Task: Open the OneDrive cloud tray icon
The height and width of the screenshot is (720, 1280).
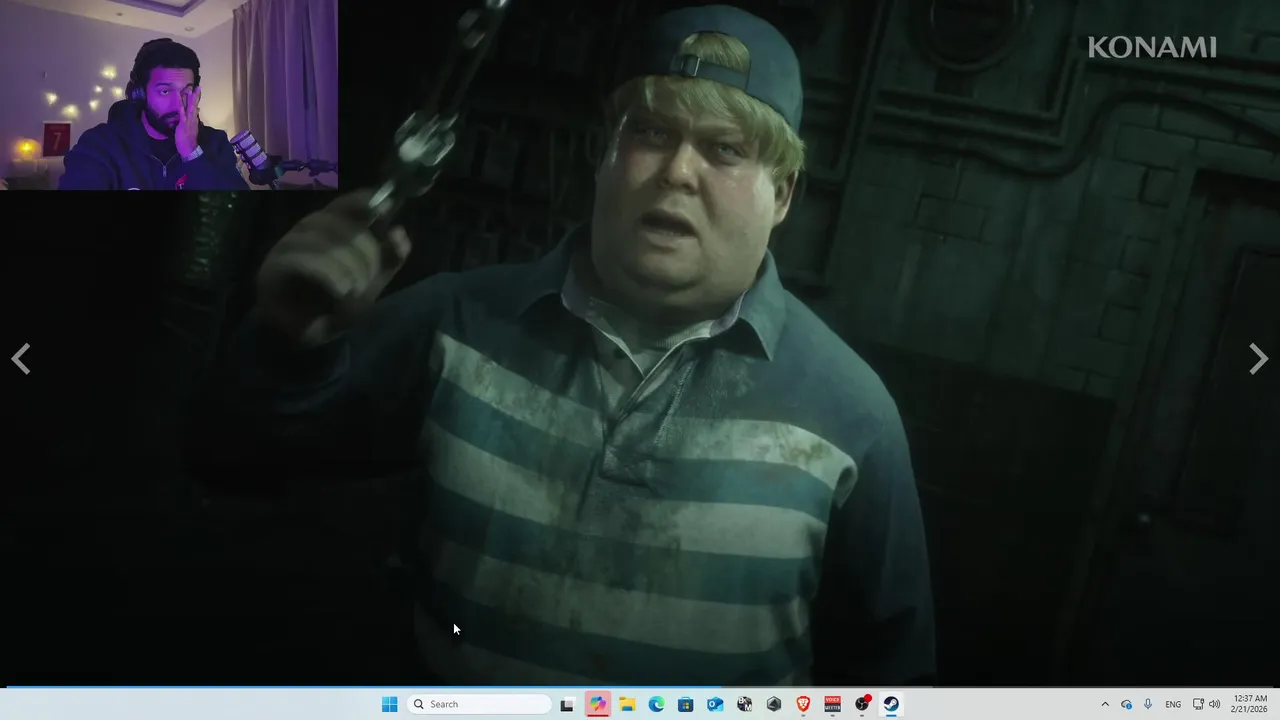Action: (x=1126, y=704)
